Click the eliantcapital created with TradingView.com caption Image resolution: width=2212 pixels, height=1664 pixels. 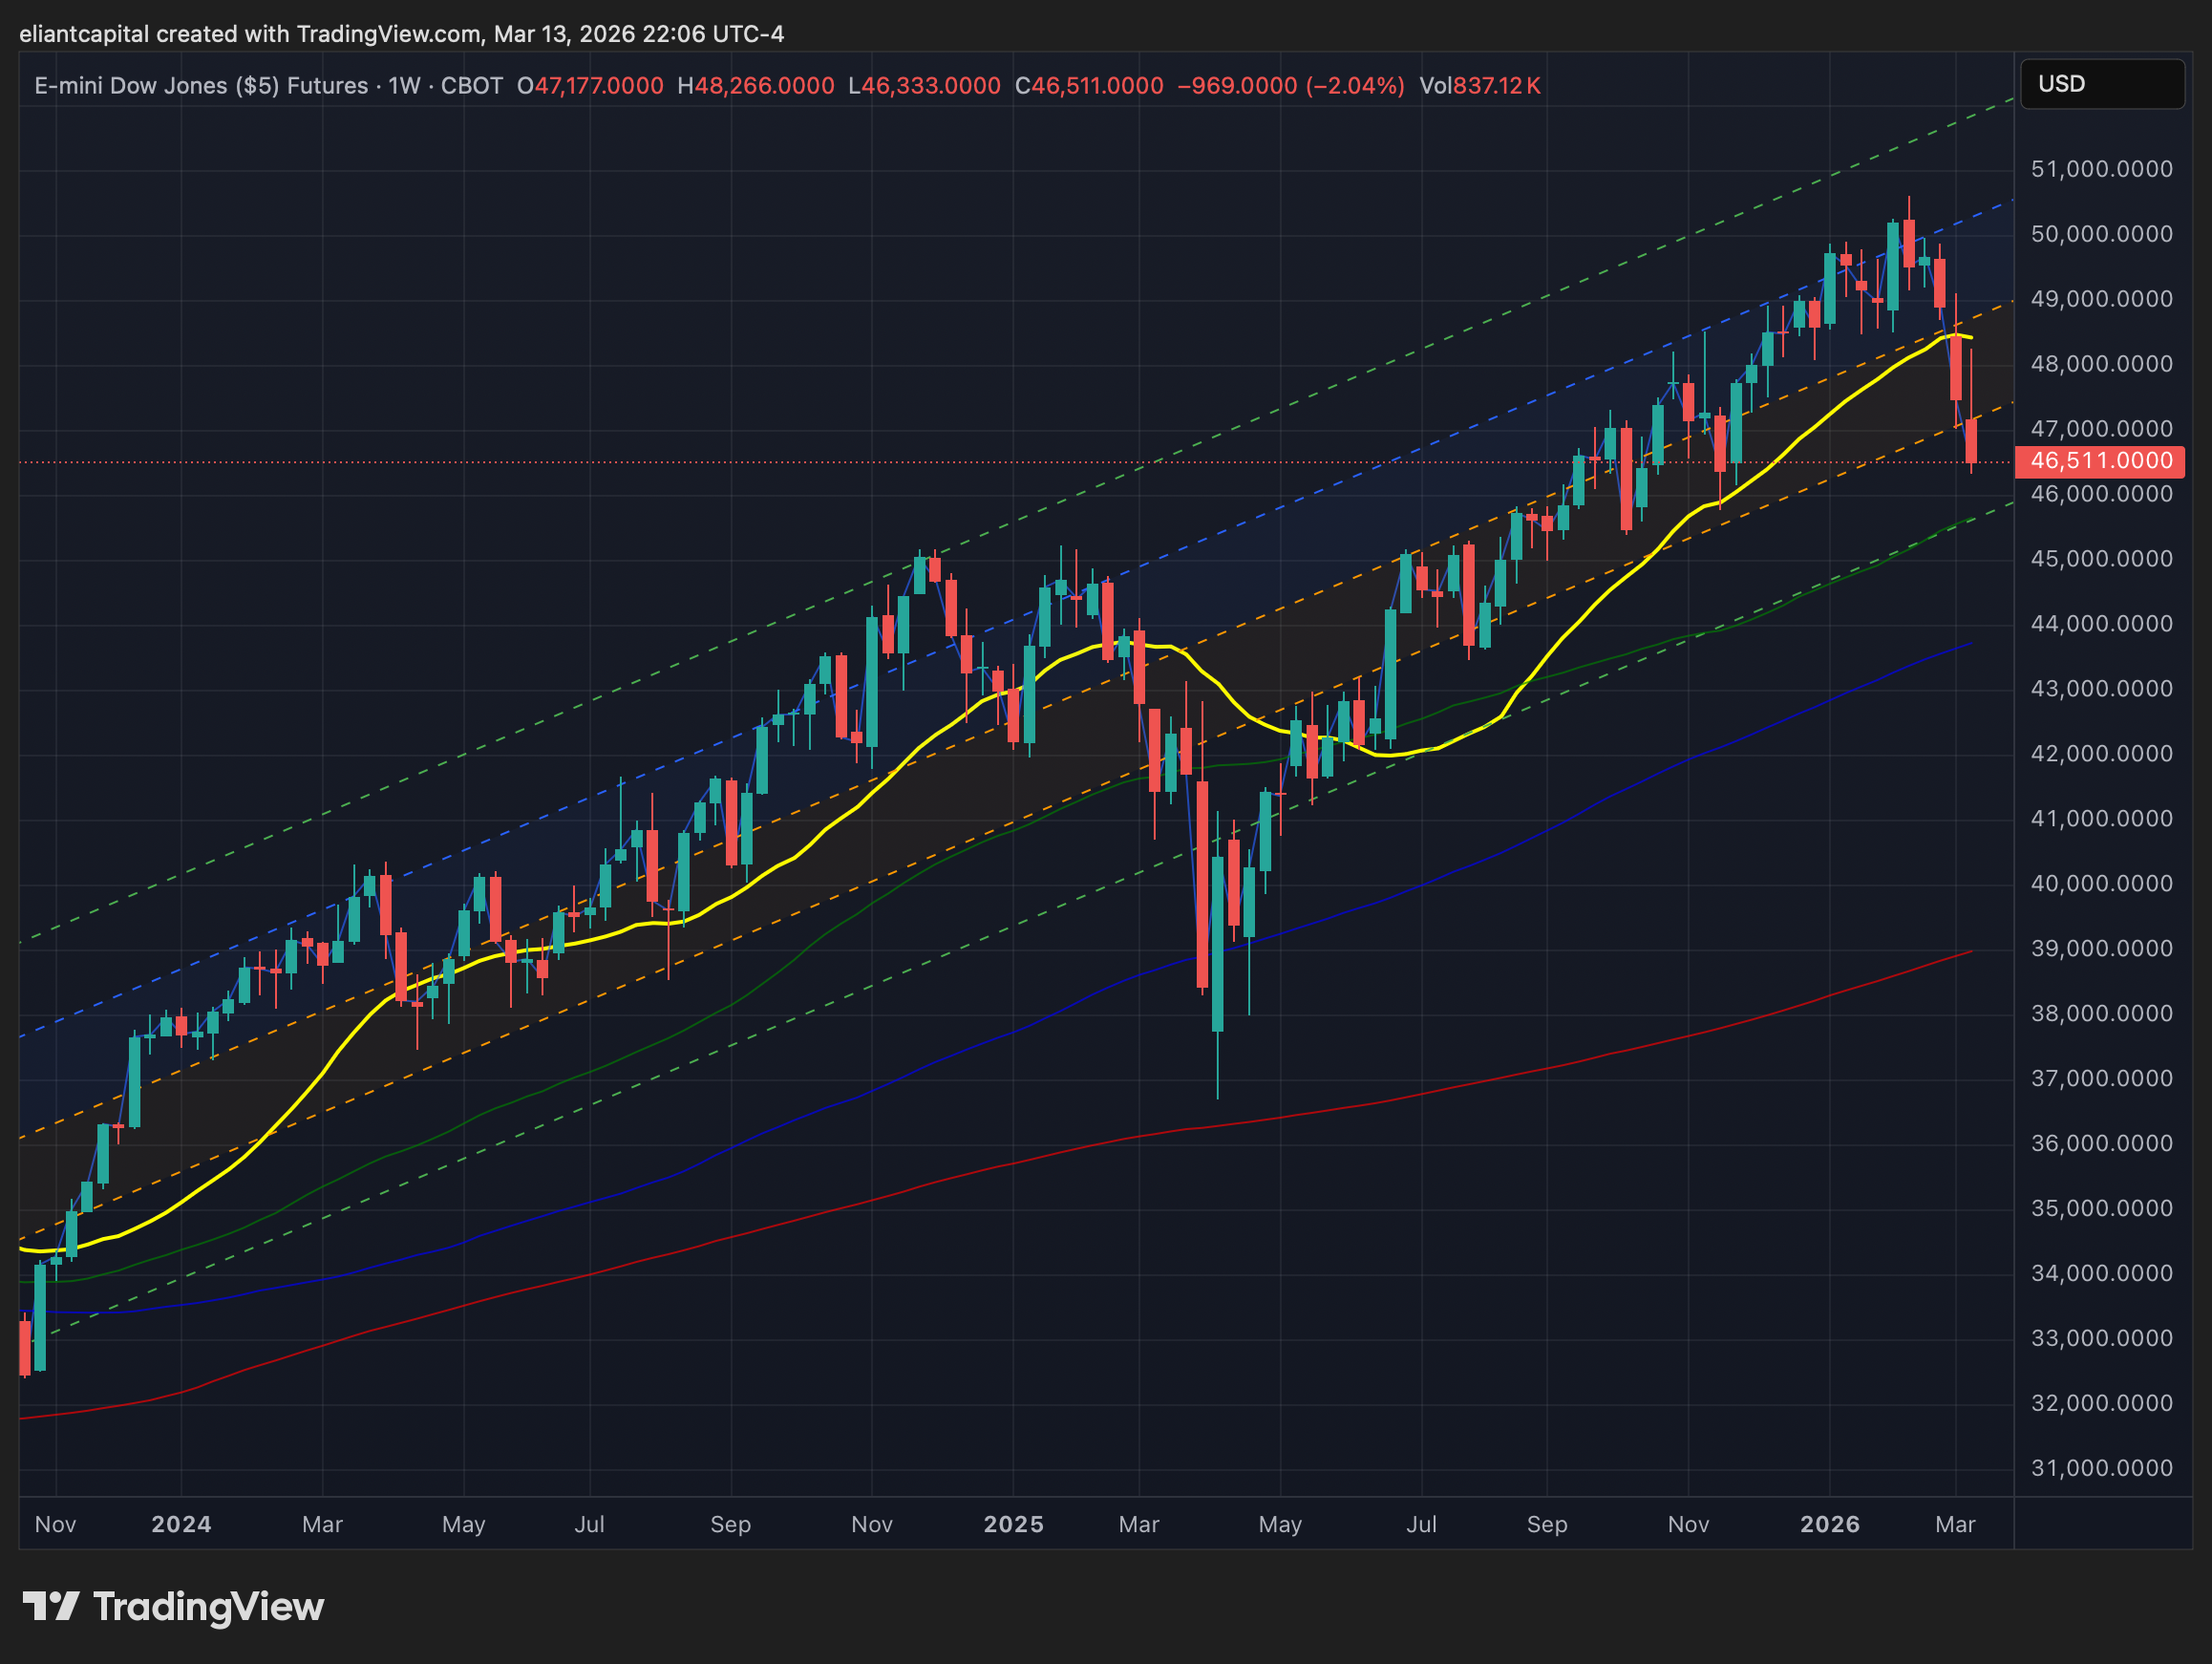(401, 34)
